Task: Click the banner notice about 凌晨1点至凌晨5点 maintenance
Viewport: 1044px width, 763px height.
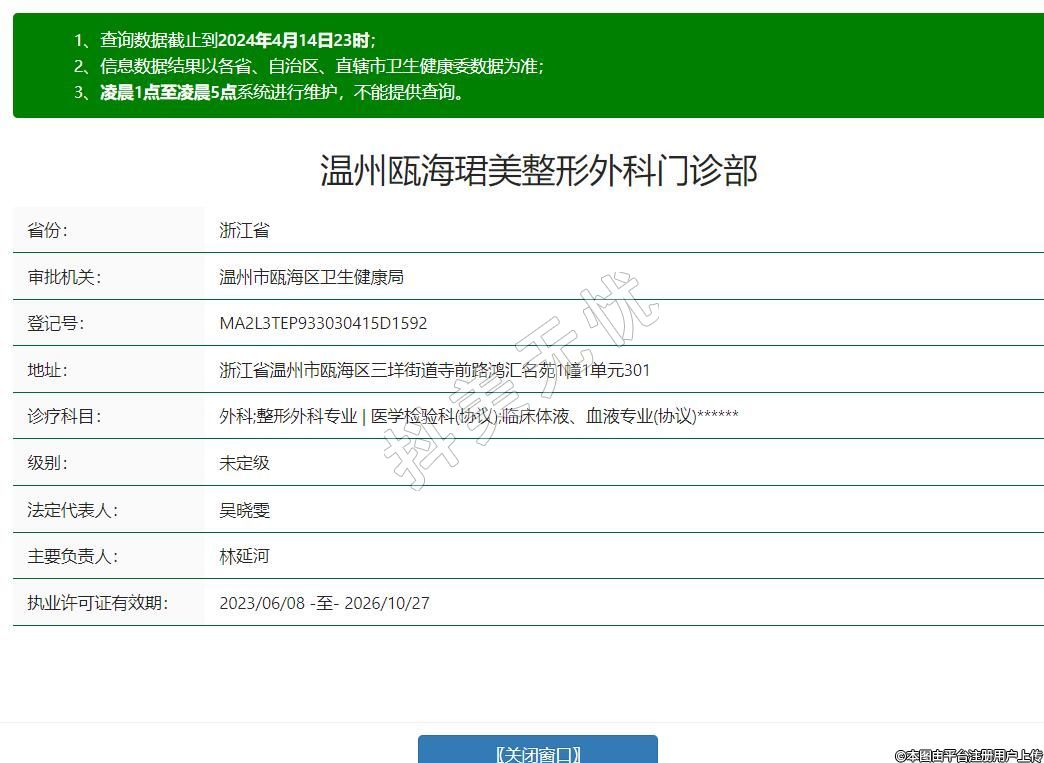Action: [x=270, y=92]
